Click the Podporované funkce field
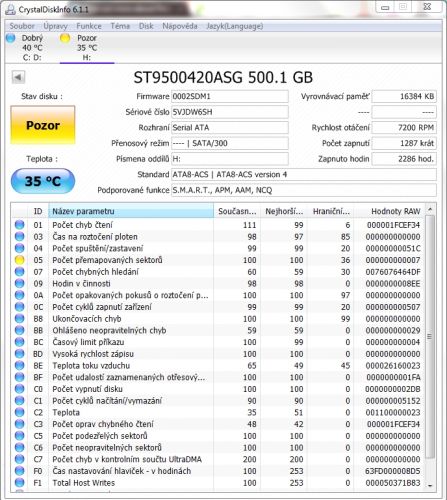Image resolution: width=447 pixels, height=500 pixels. point(304,190)
